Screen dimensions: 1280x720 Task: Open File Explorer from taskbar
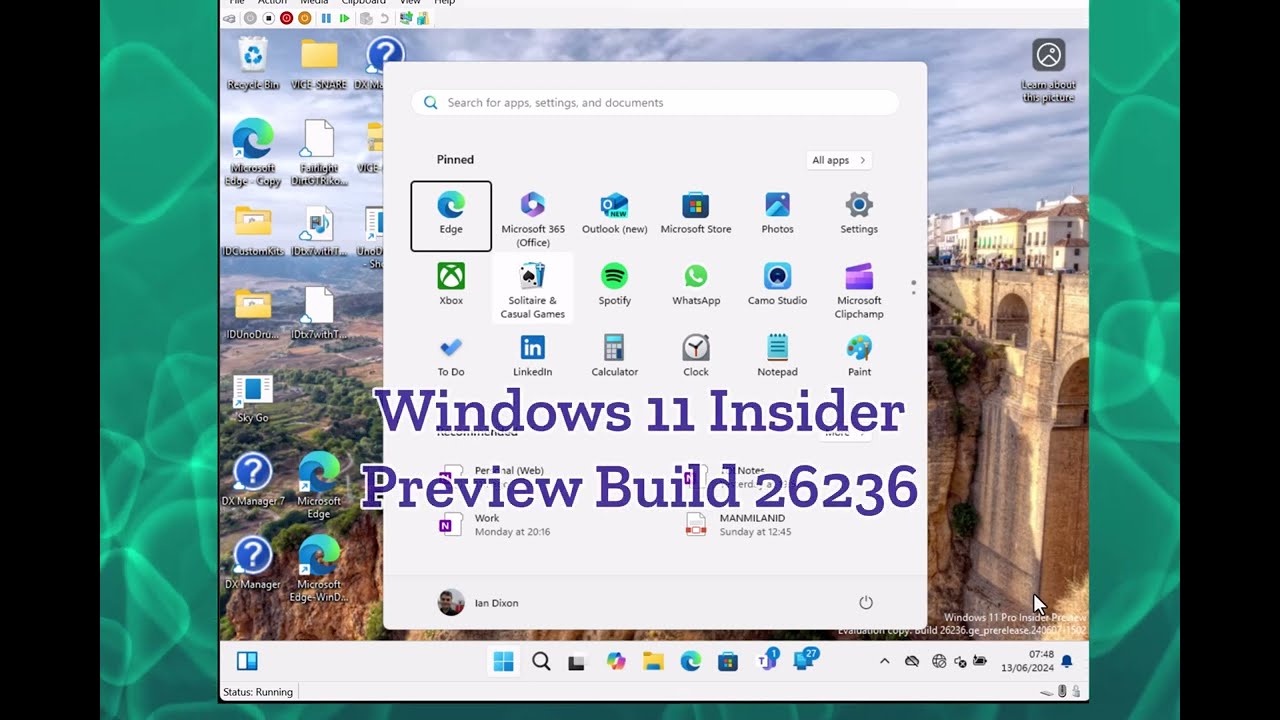pos(653,661)
